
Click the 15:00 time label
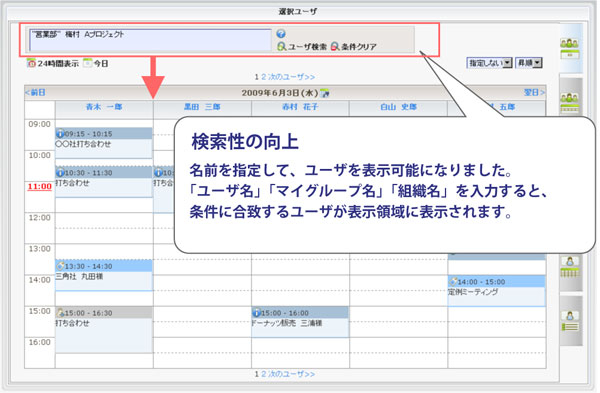tap(39, 311)
